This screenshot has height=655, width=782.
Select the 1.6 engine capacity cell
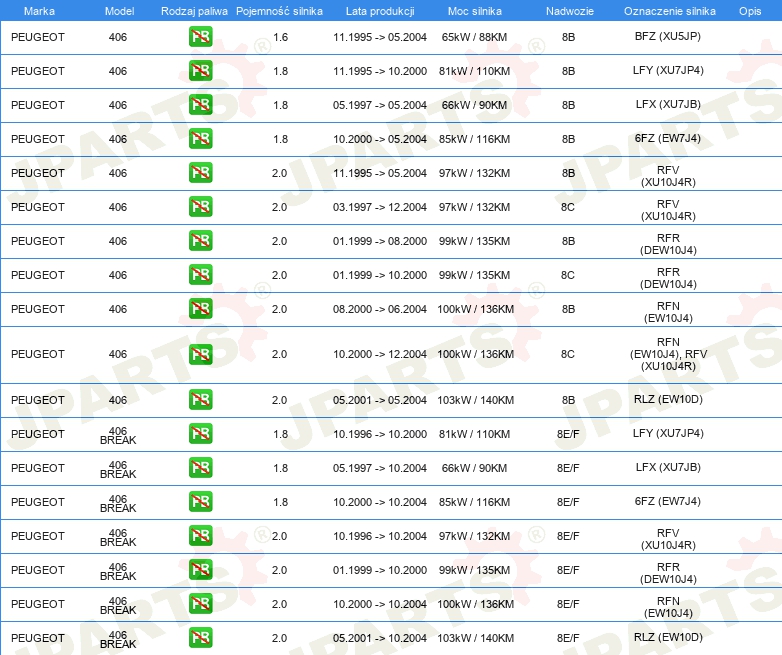tap(280, 37)
